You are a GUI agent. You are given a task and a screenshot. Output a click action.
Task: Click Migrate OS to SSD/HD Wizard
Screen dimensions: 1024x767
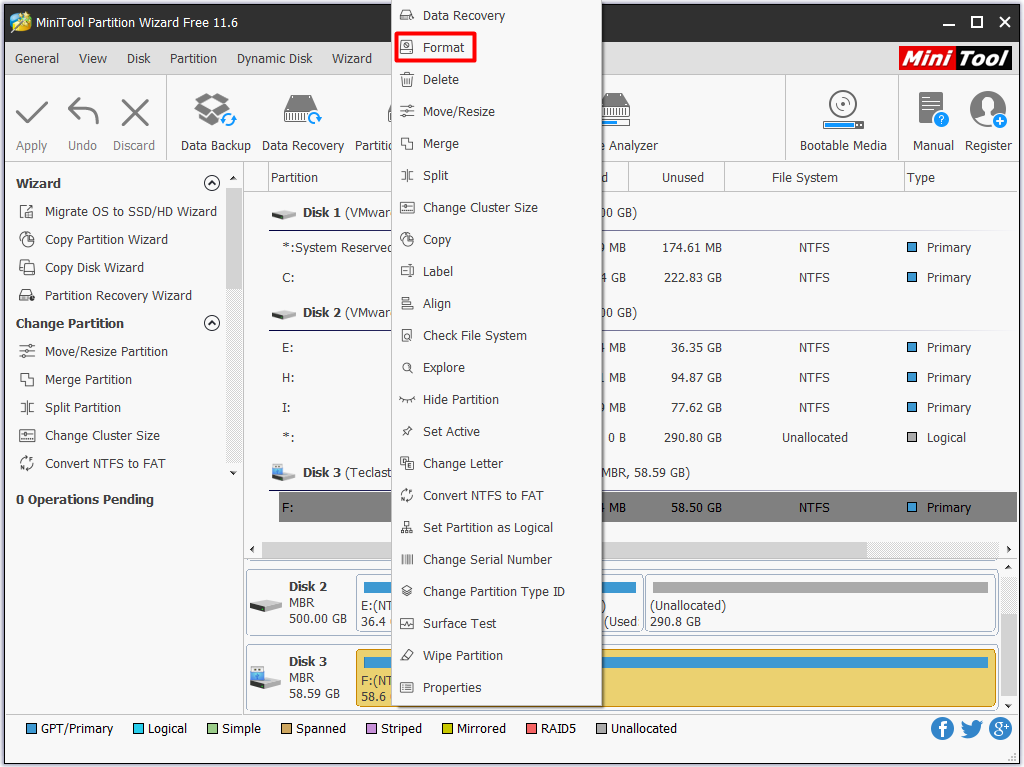point(130,212)
